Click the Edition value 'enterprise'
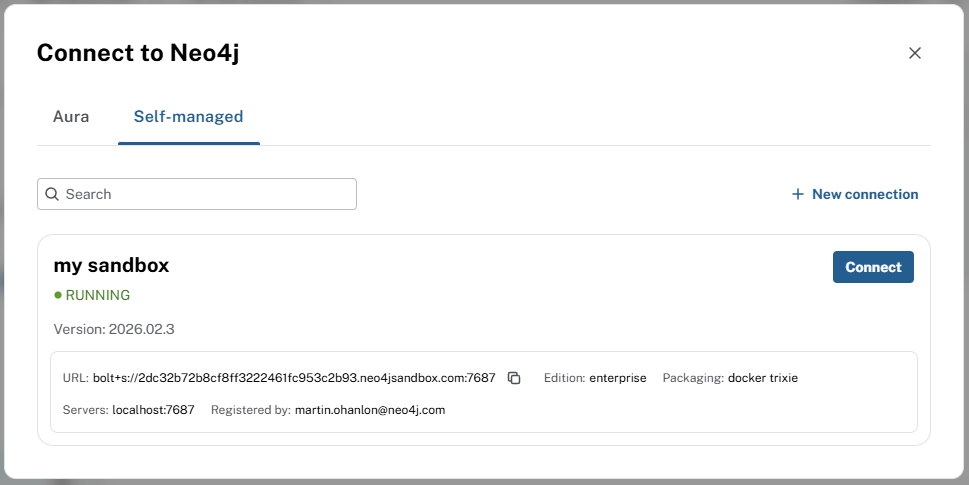The image size is (969, 485). pyautogui.click(x=617, y=377)
